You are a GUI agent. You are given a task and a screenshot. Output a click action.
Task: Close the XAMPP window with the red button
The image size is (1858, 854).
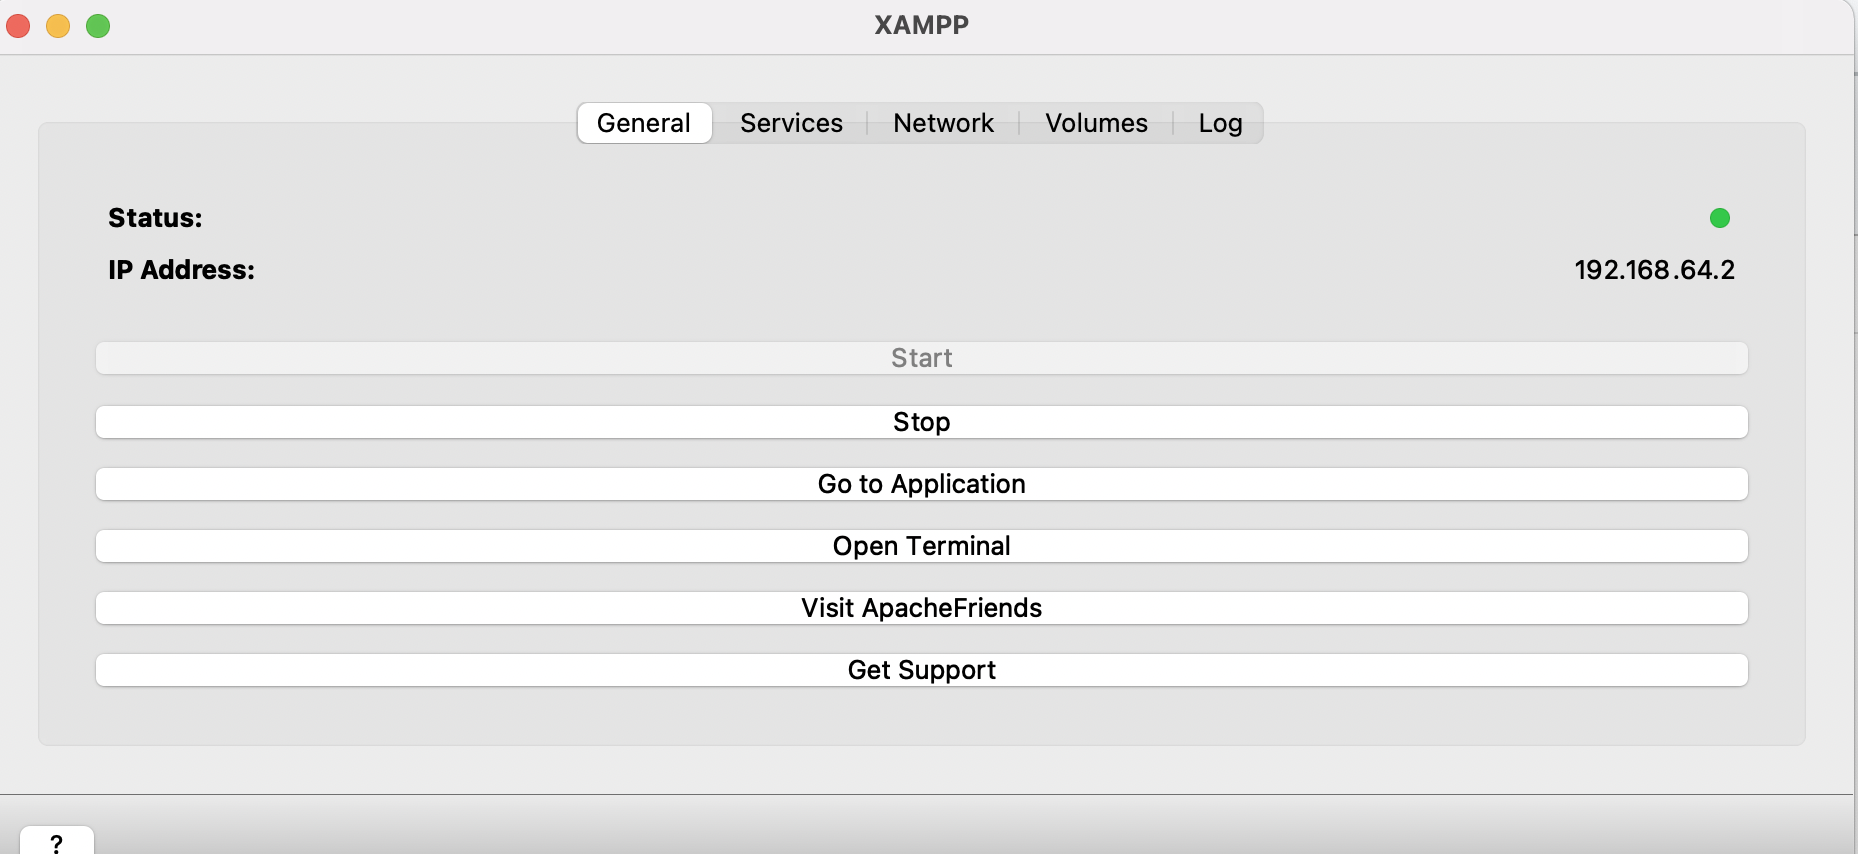pos(18,26)
